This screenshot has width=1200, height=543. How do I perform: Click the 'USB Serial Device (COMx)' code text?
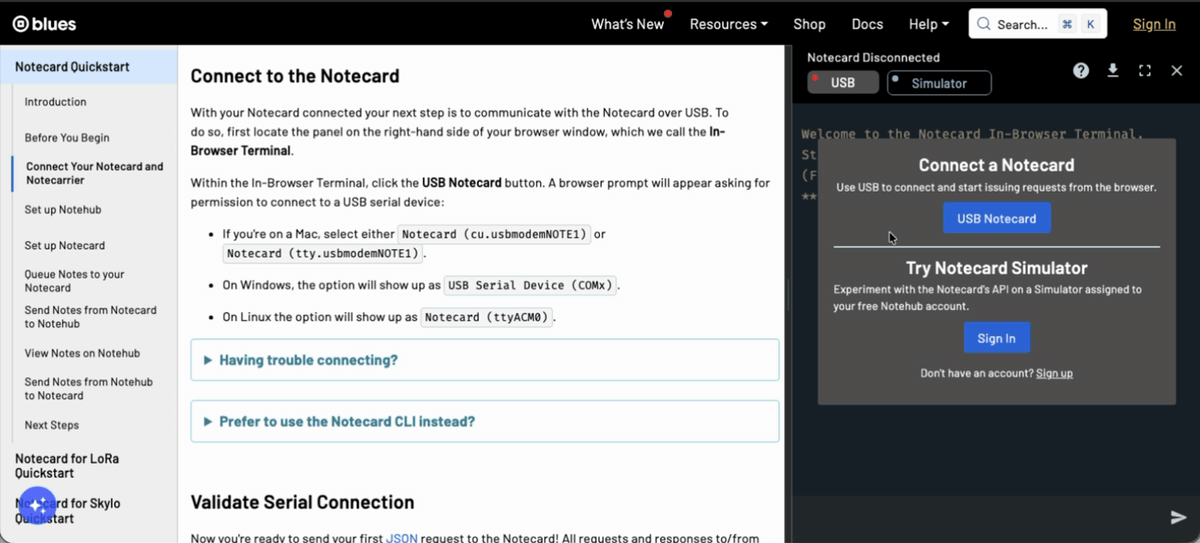click(x=530, y=285)
